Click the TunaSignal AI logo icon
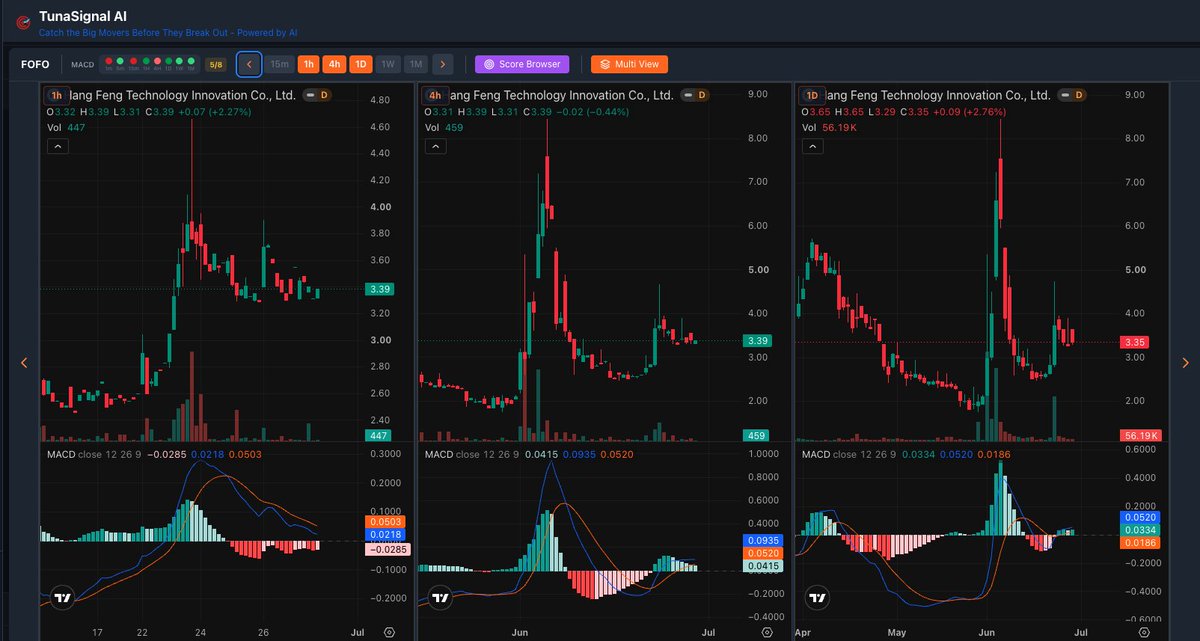1200x641 pixels. (21, 24)
